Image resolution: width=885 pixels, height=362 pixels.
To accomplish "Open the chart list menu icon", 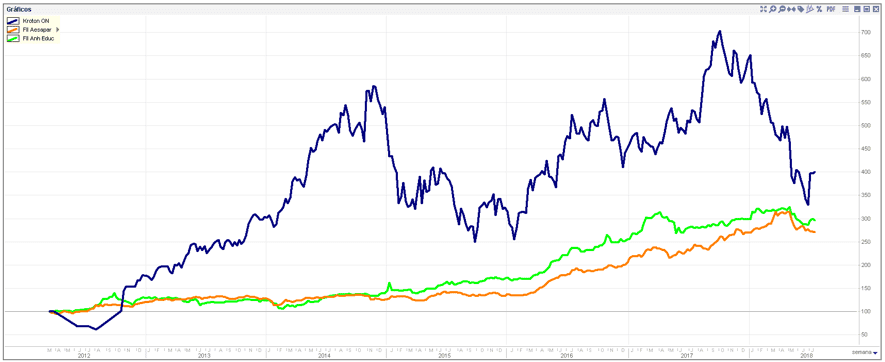I will [845, 9].
